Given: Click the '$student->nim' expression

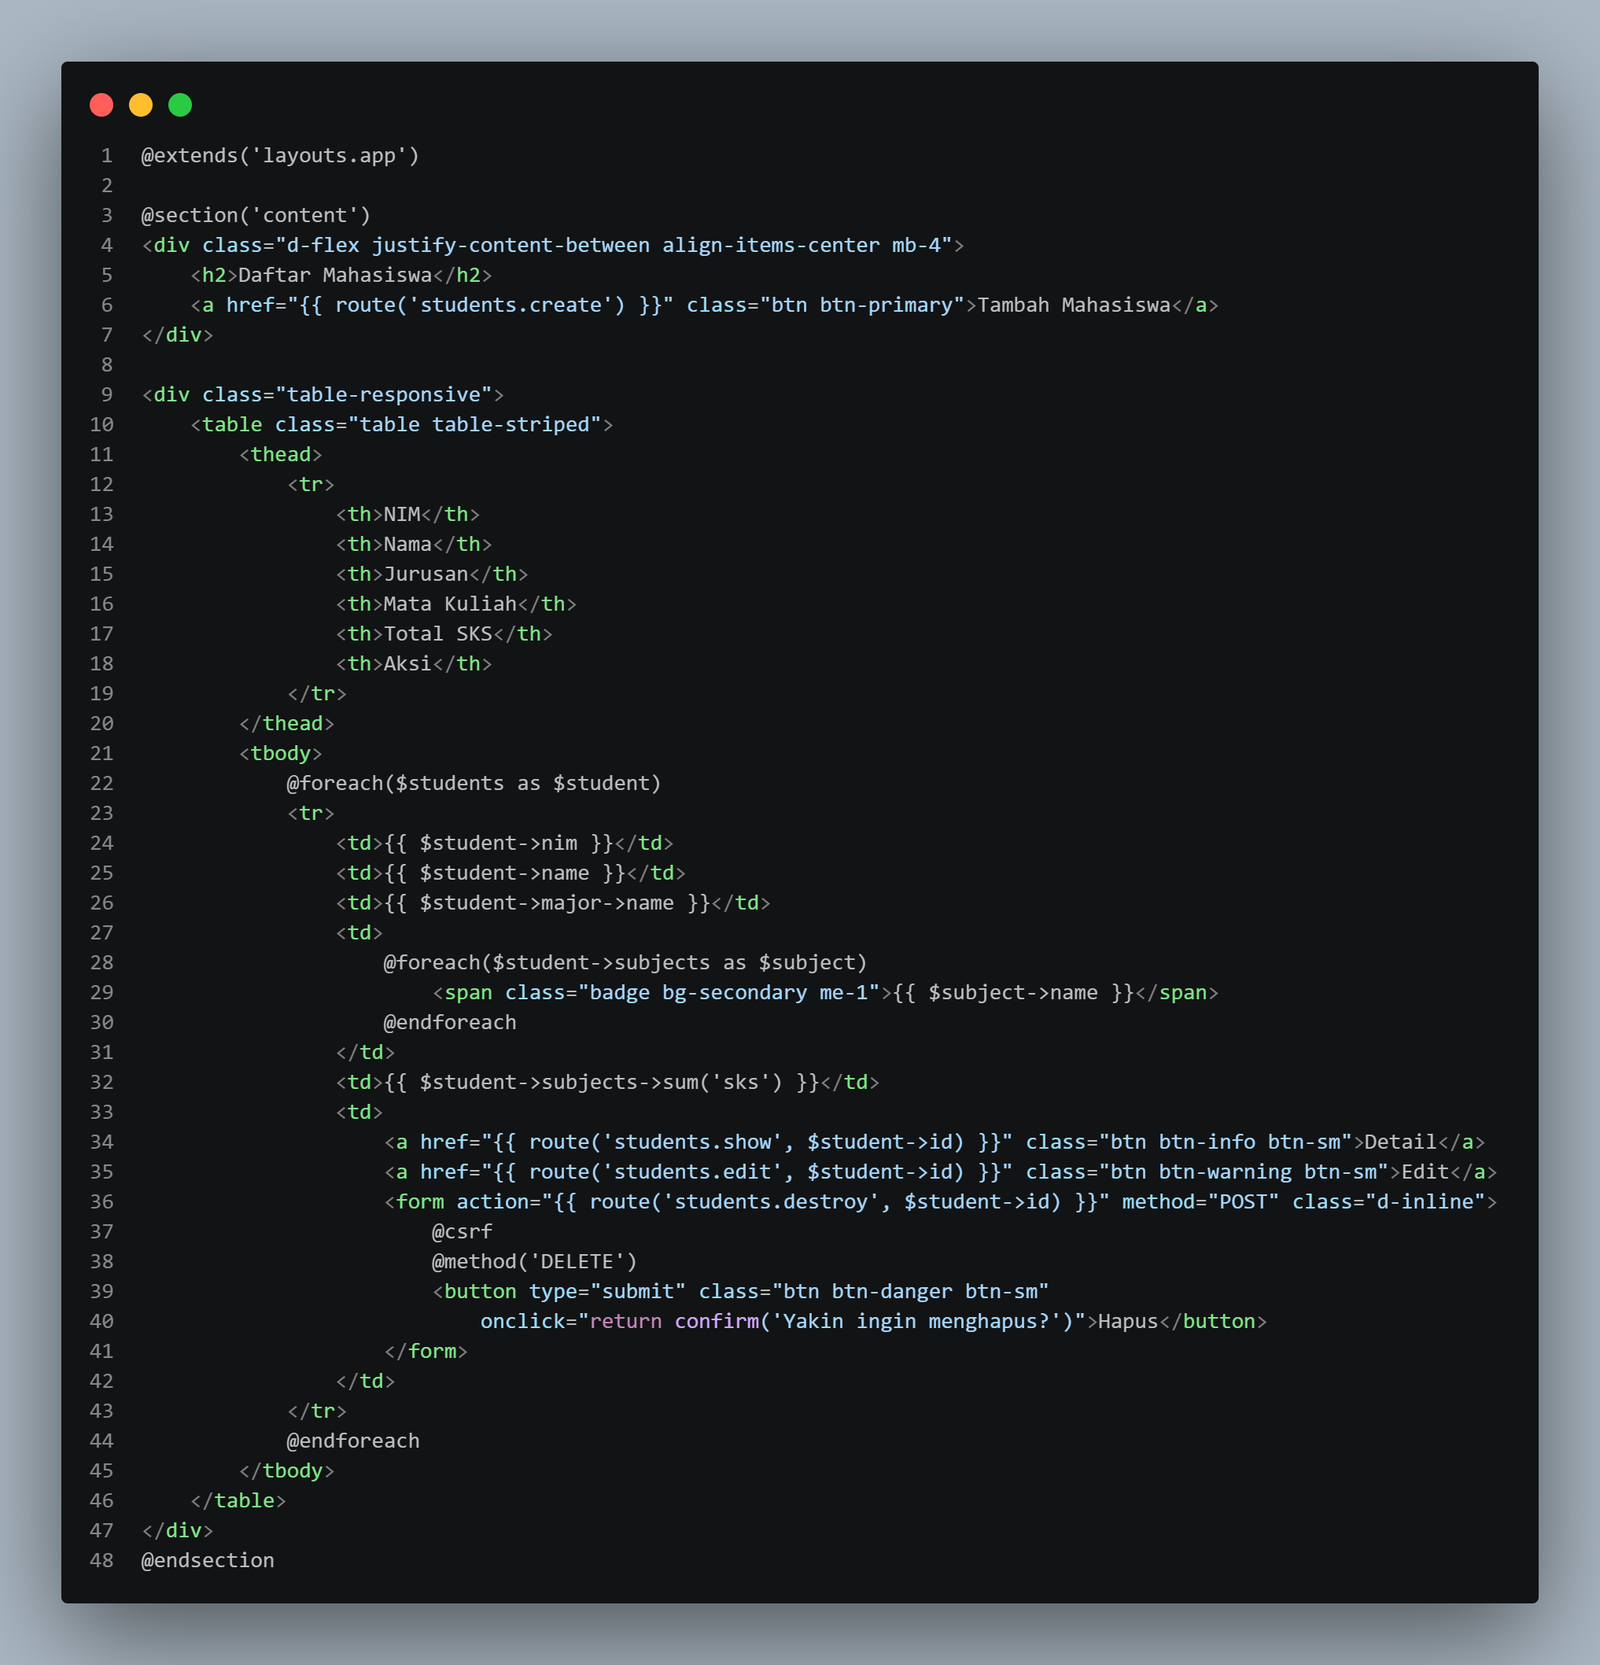Looking at the screenshot, I should click(499, 844).
